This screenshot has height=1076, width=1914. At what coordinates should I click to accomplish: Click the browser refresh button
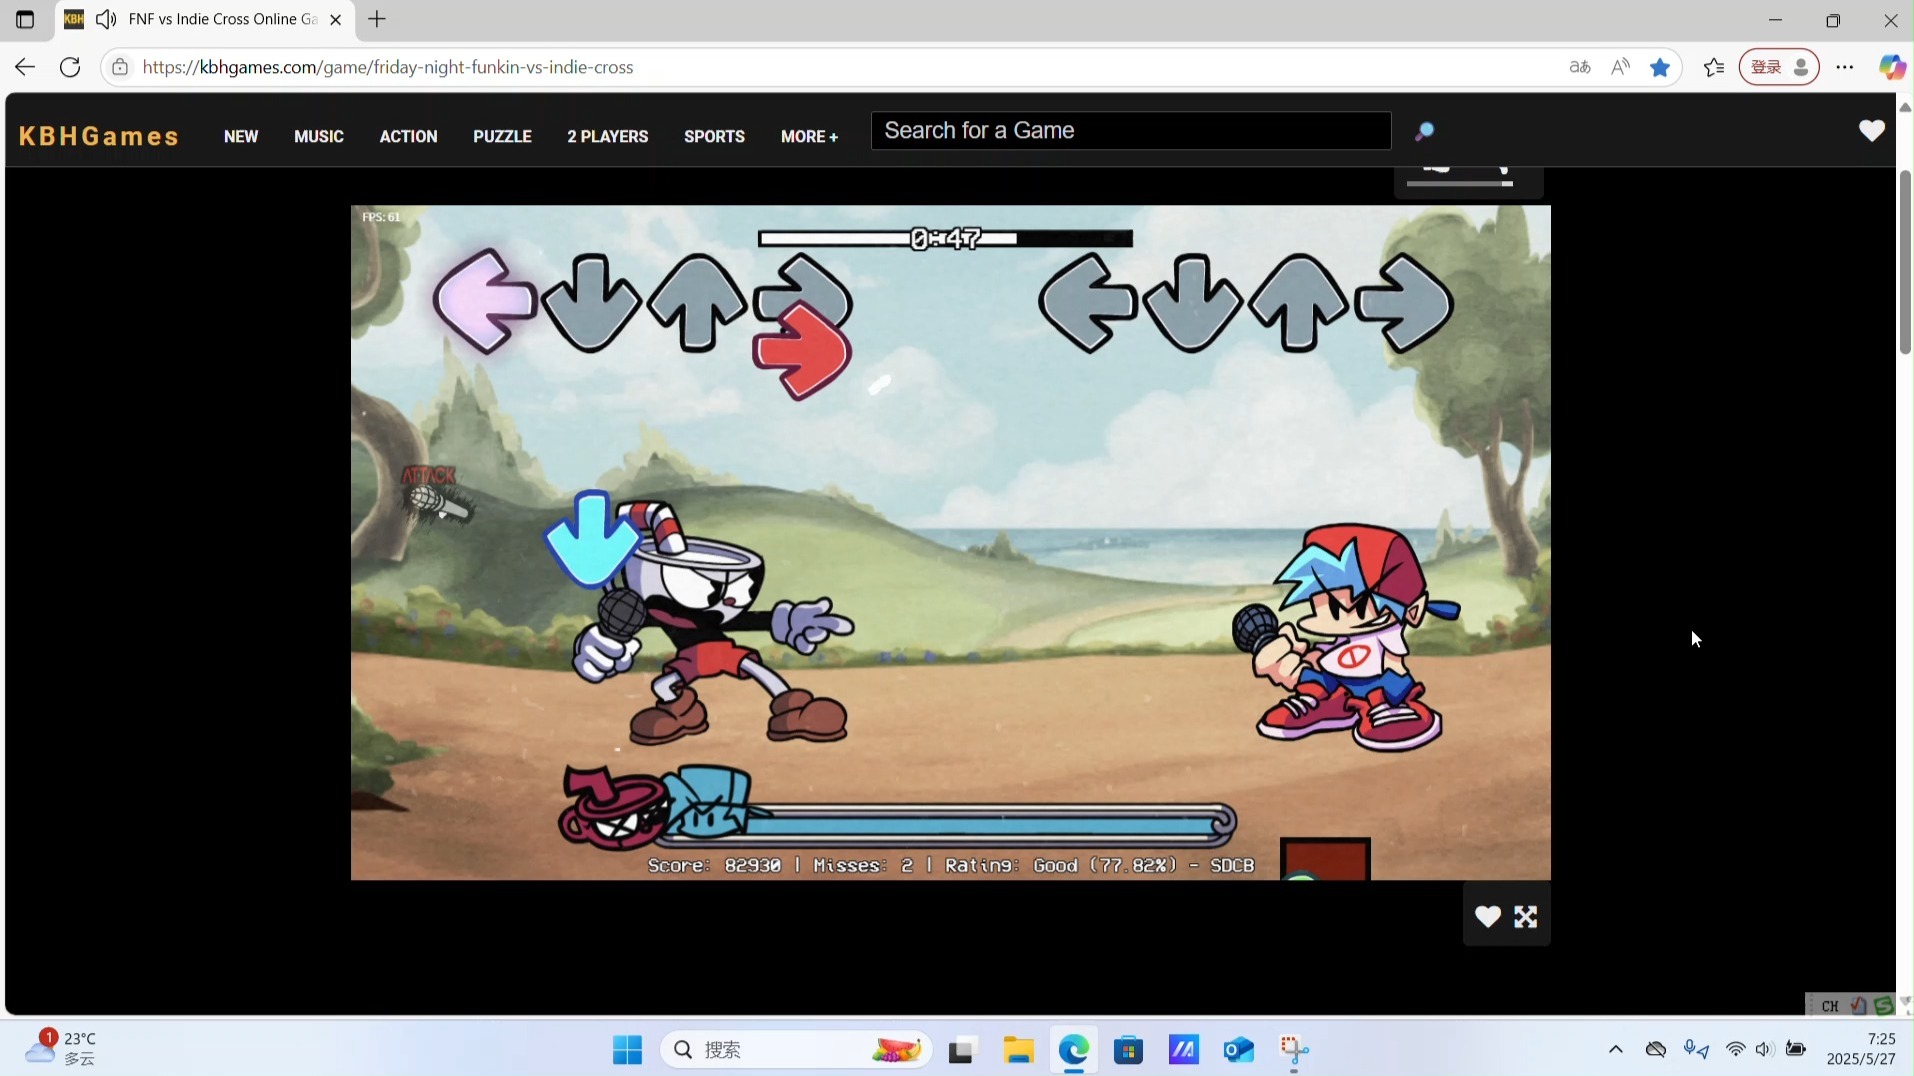point(70,67)
